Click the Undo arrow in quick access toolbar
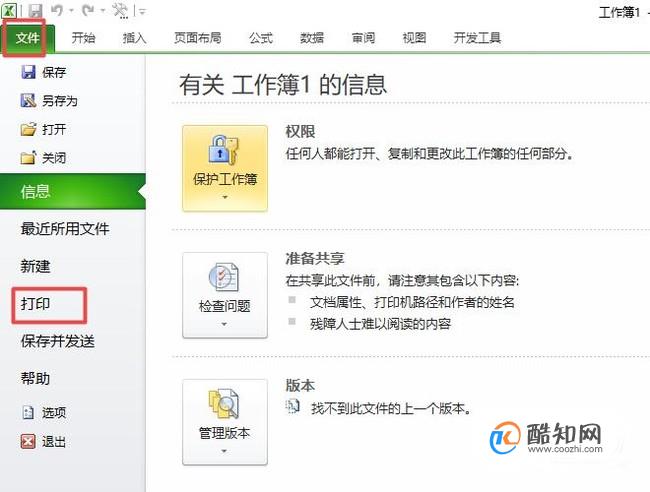The height and width of the screenshot is (492, 650). pyautogui.click(x=58, y=10)
